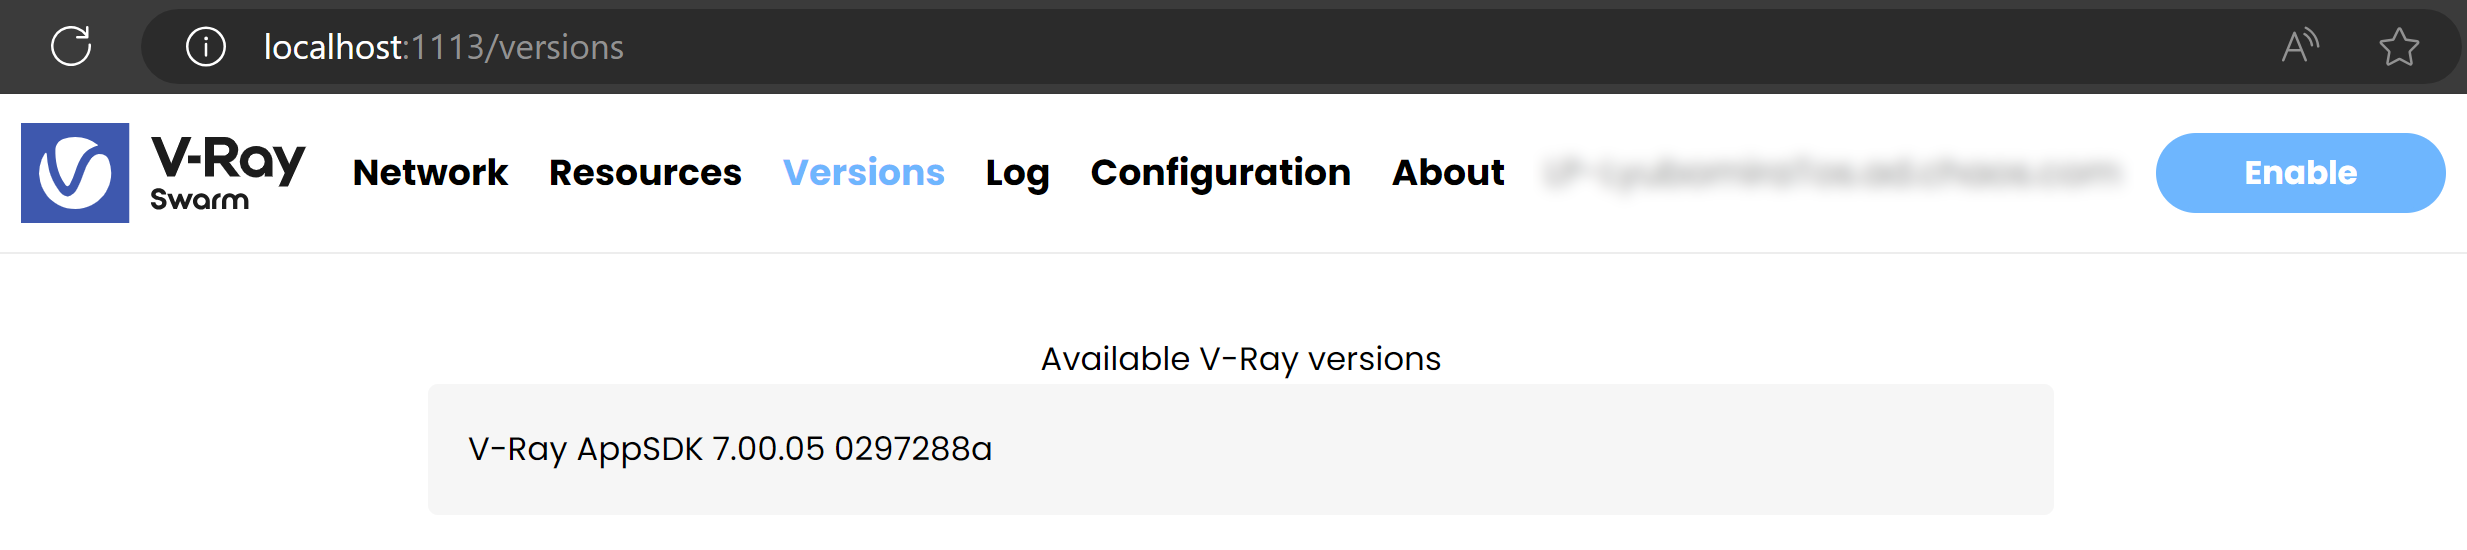Click the V-Ray wordmark text

point(228,159)
